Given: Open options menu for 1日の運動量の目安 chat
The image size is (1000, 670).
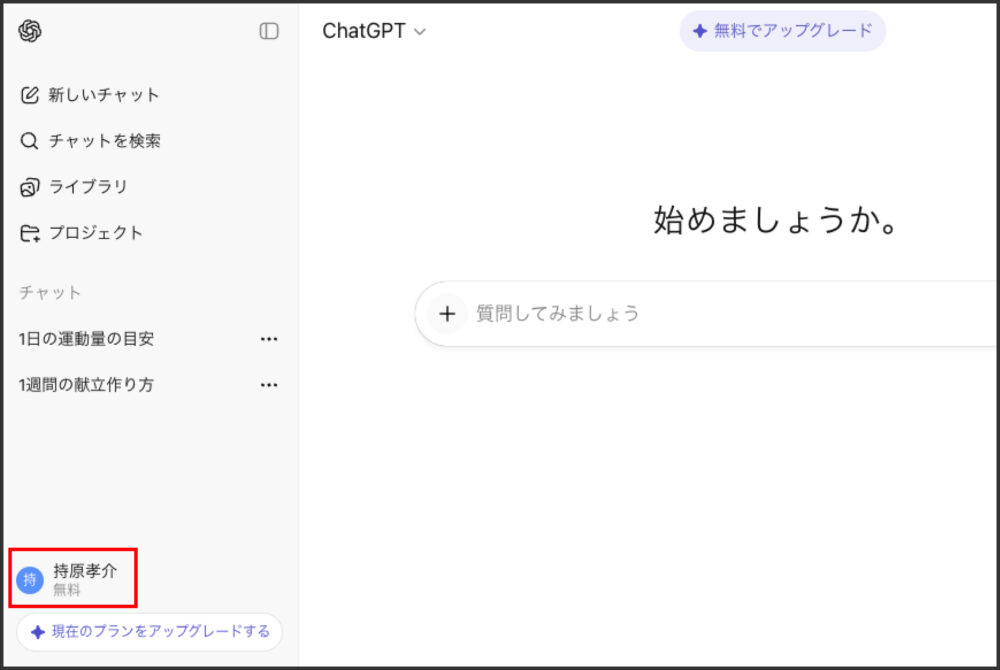Looking at the screenshot, I should pos(268,338).
